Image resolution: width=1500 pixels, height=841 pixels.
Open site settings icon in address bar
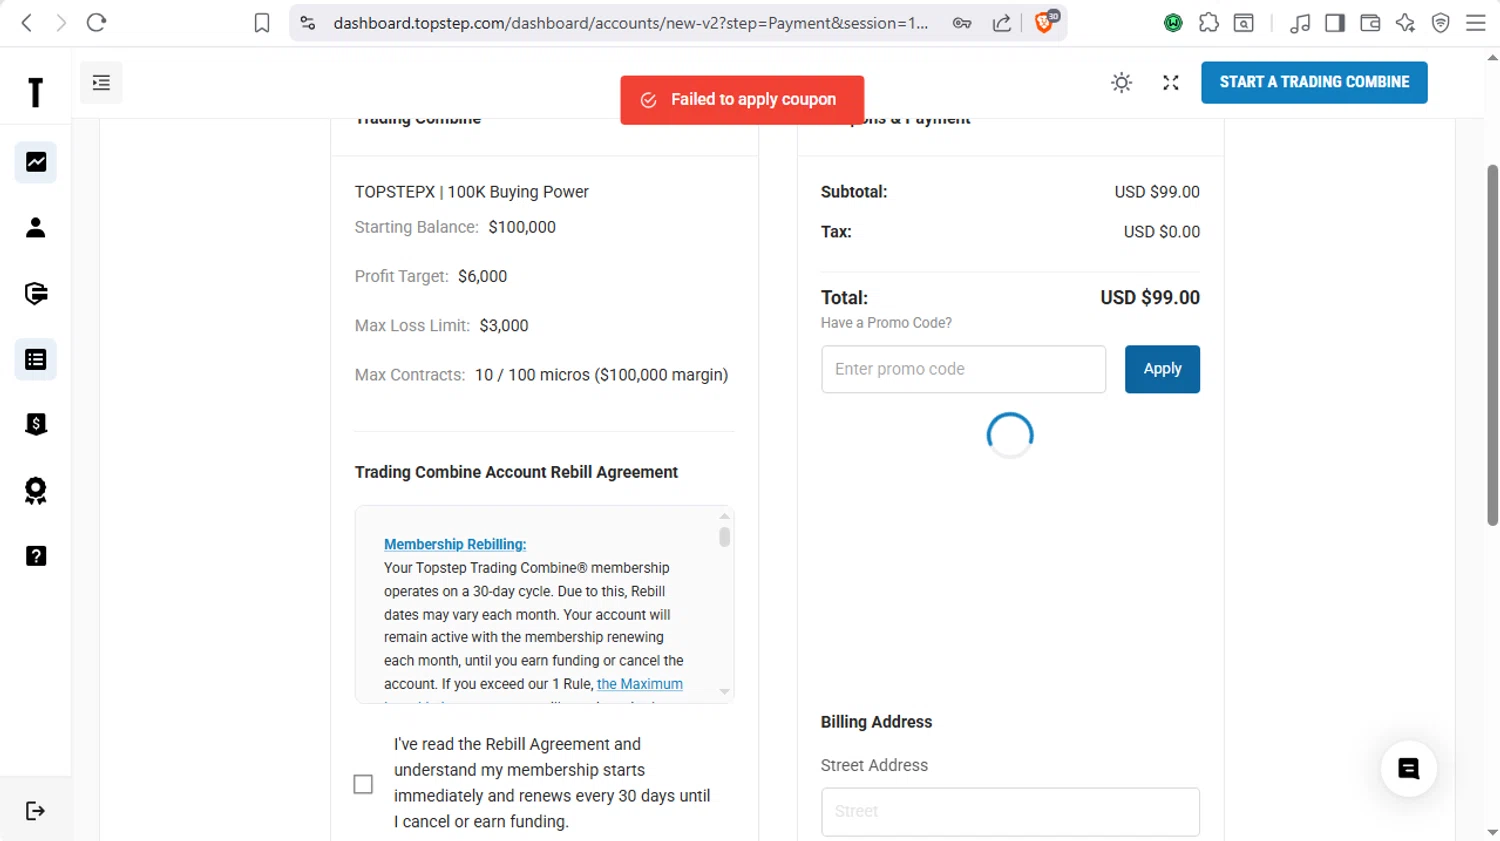click(308, 22)
